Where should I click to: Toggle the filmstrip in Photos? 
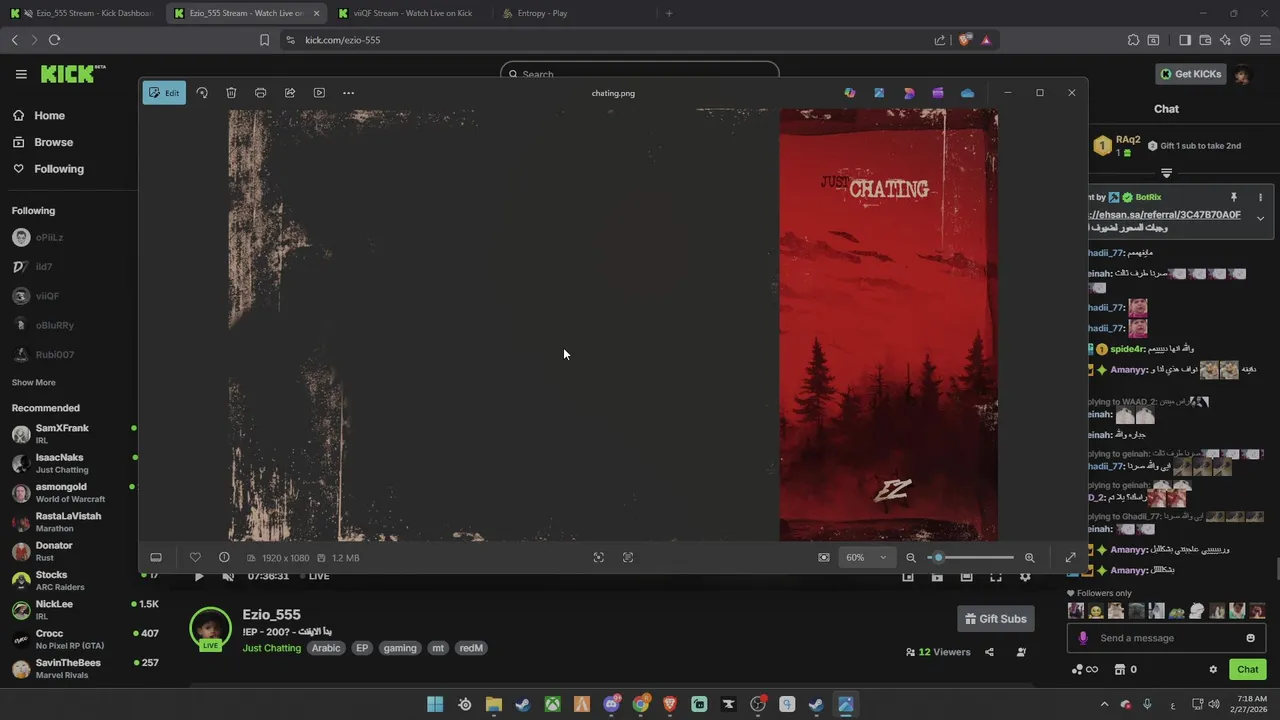point(156,558)
